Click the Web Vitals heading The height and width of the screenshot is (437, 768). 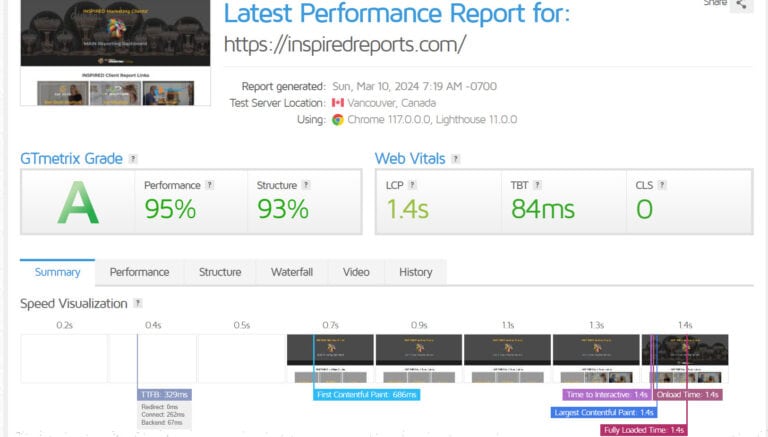[410, 159]
